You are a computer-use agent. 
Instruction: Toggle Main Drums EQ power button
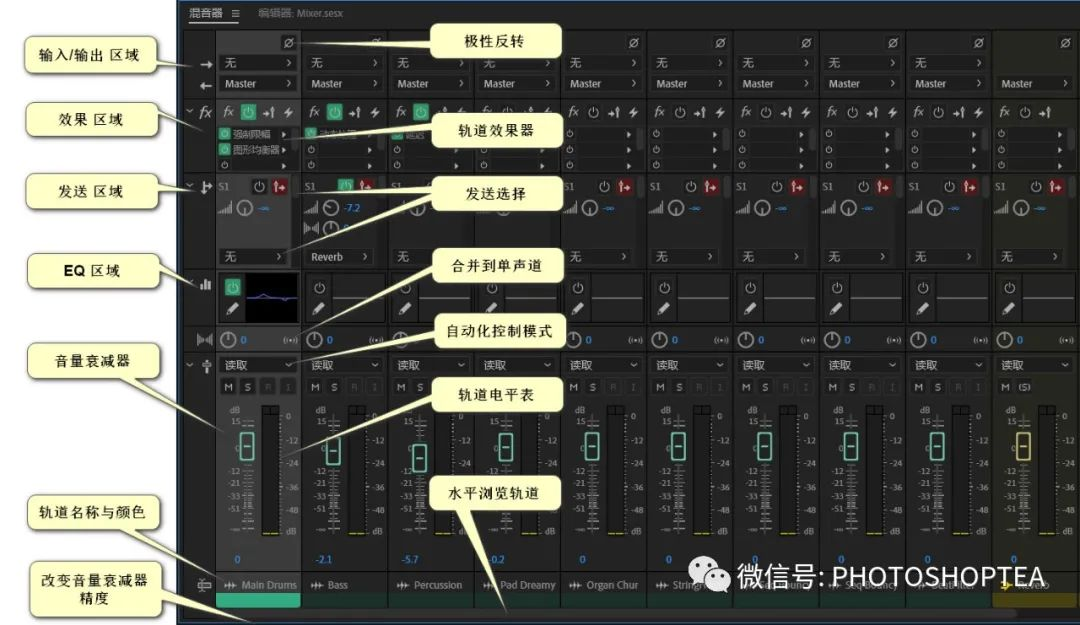tap(233, 287)
